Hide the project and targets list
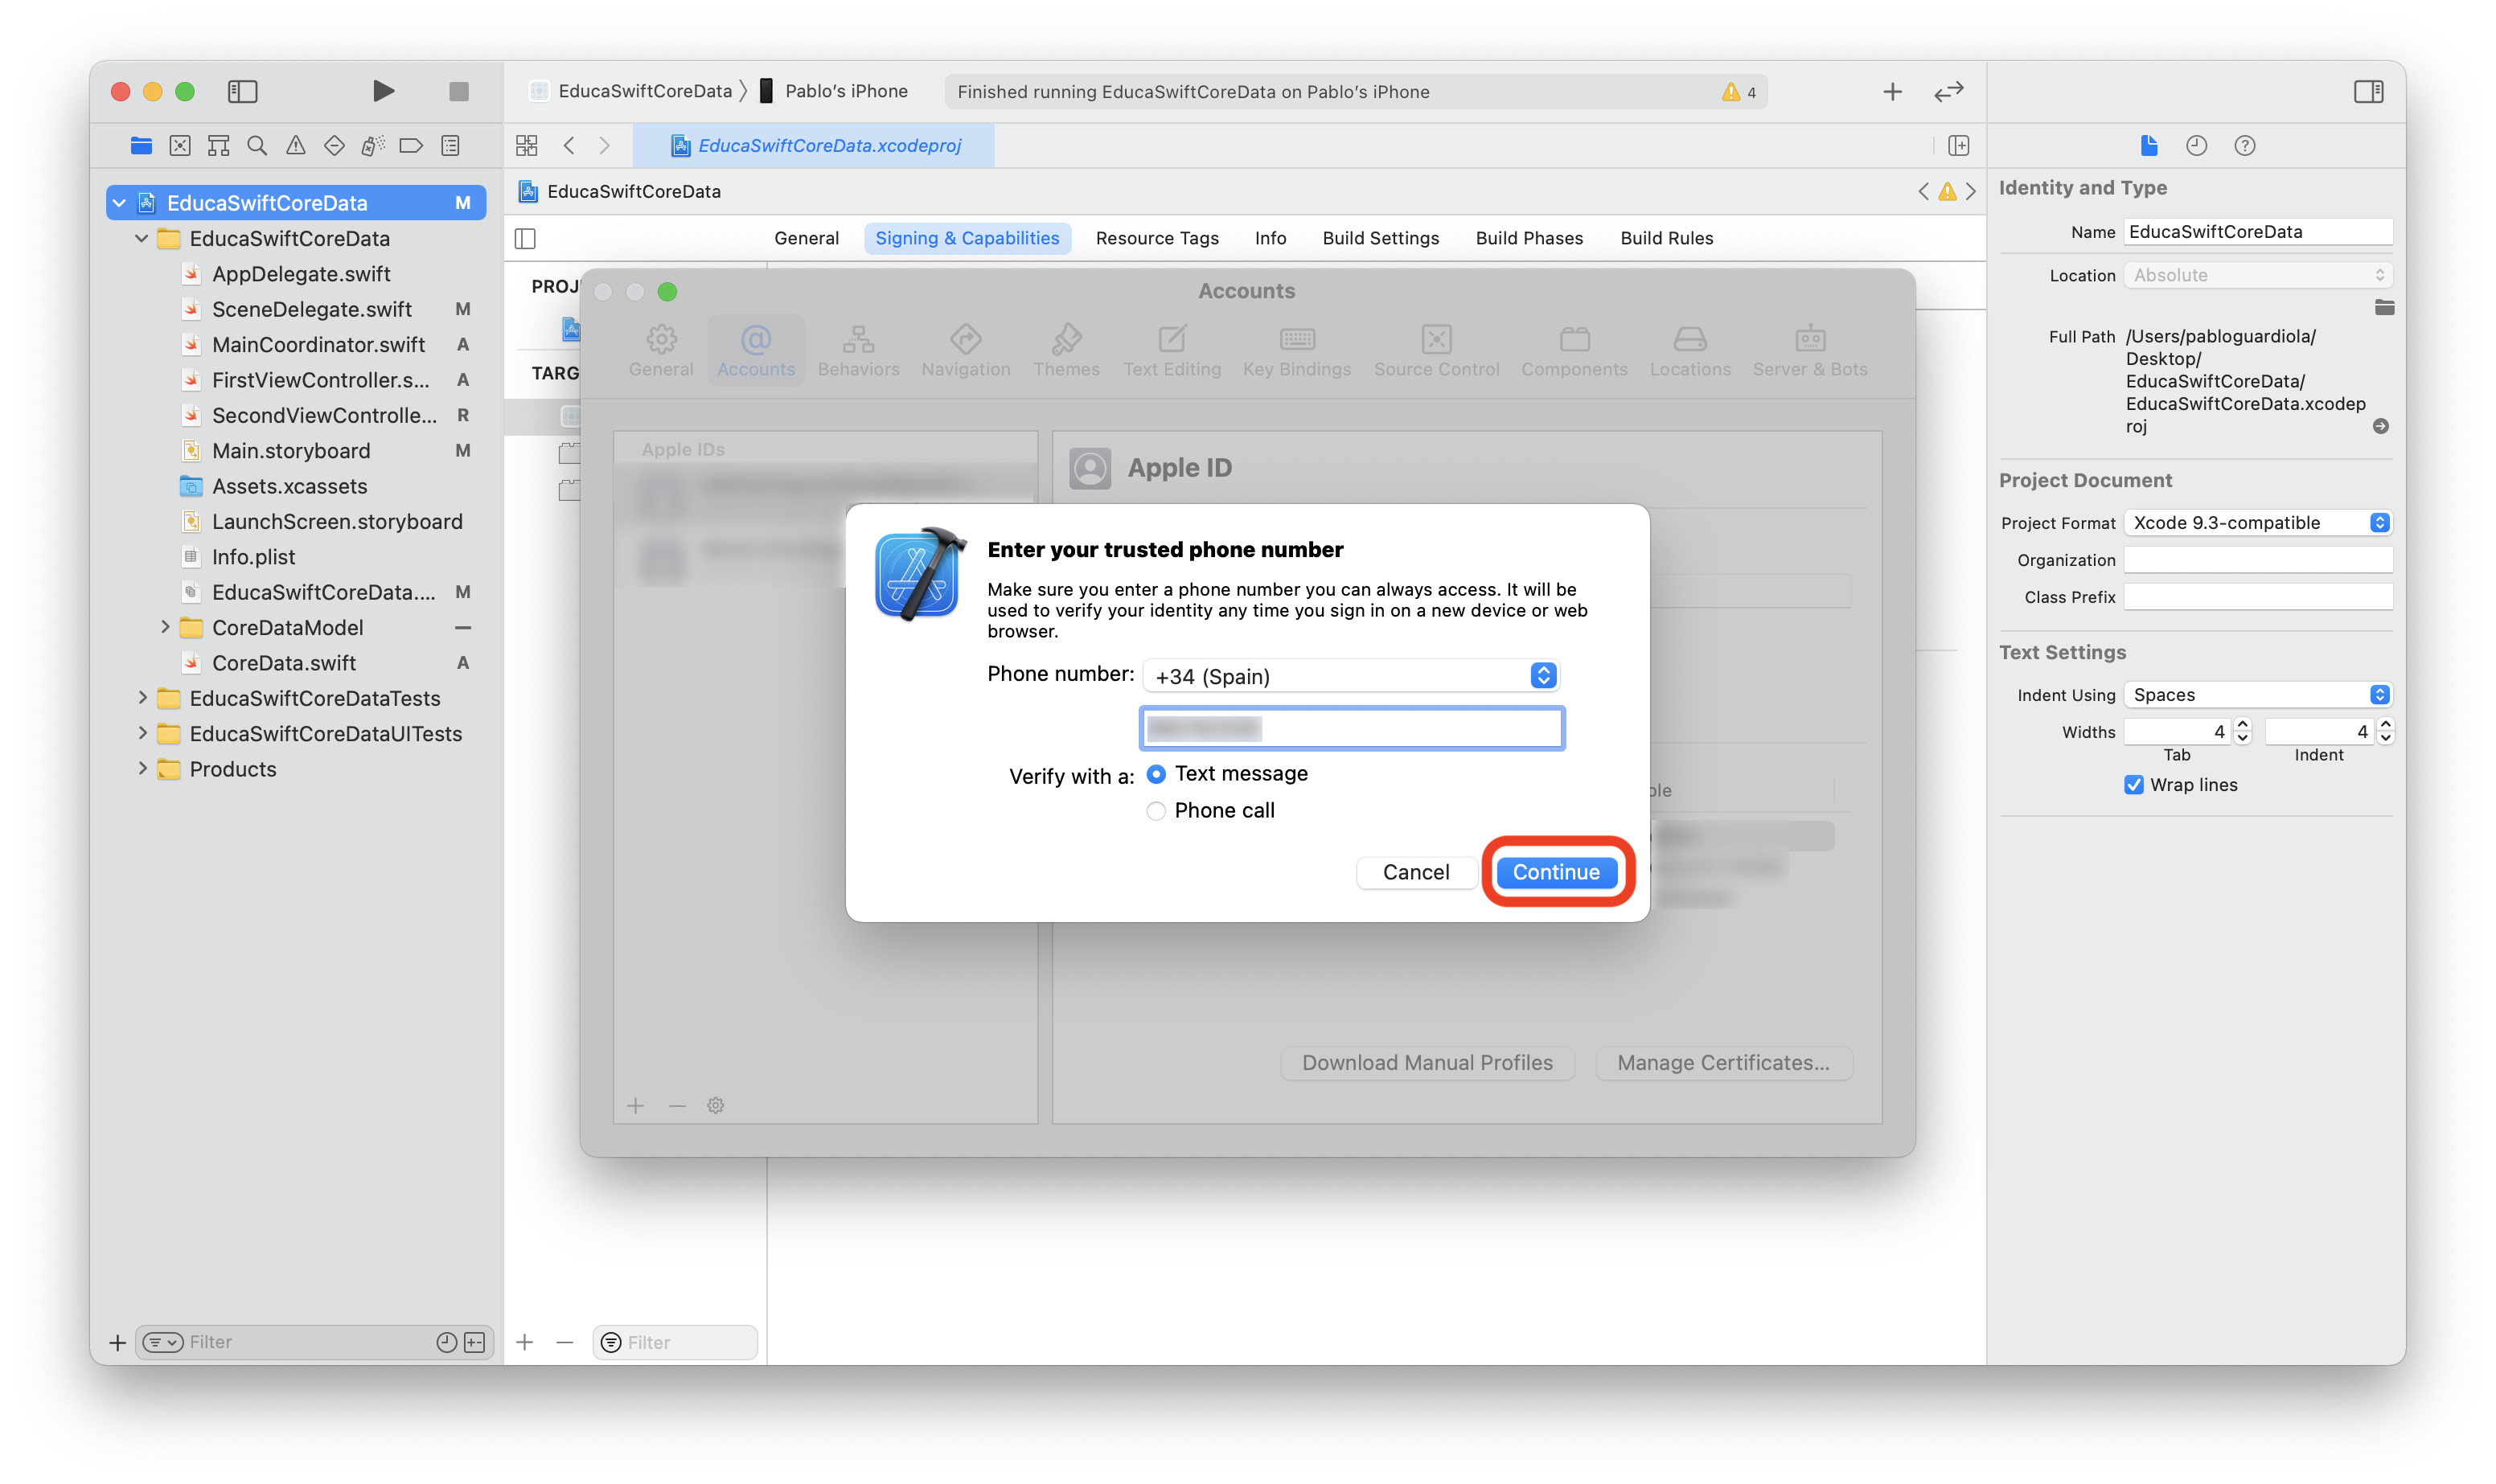The width and height of the screenshot is (2496, 1484). pyautogui.click(x=526, y=238)
